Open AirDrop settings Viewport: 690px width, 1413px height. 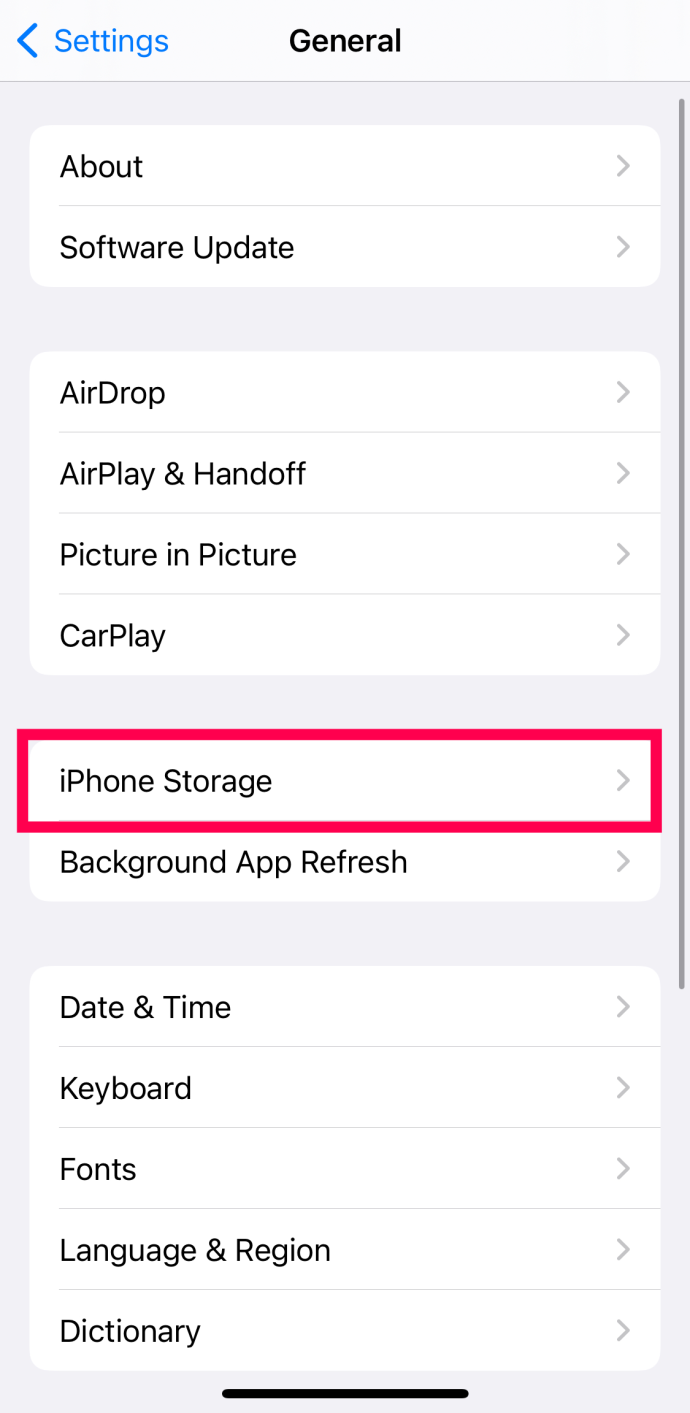(x=345, y=392)
